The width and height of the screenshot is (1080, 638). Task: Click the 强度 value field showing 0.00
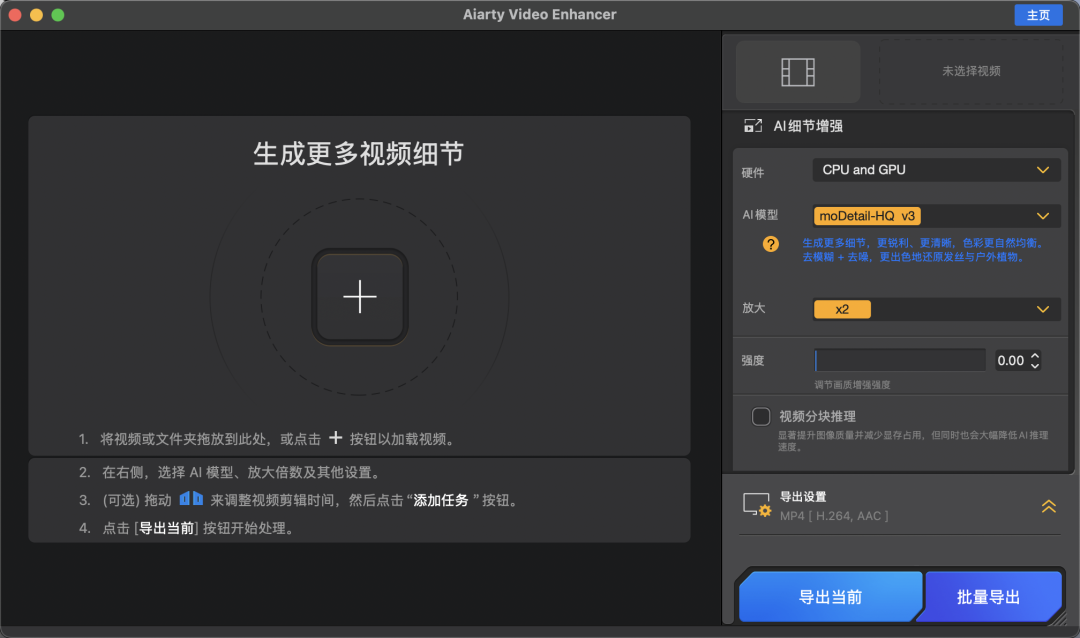click(x=1010, y=361)
